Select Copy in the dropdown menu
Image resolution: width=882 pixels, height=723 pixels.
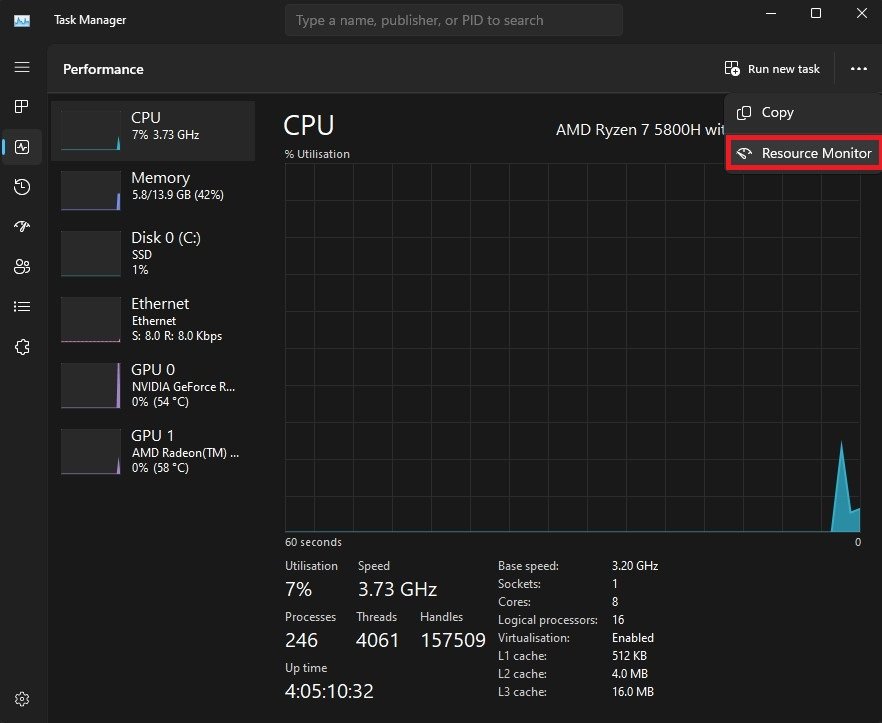[777, 113]
